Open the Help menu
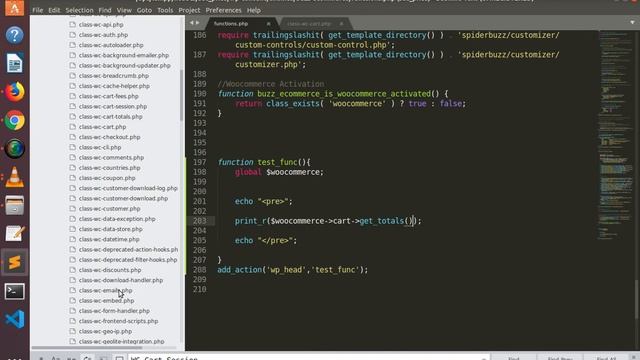 [253, 10]
